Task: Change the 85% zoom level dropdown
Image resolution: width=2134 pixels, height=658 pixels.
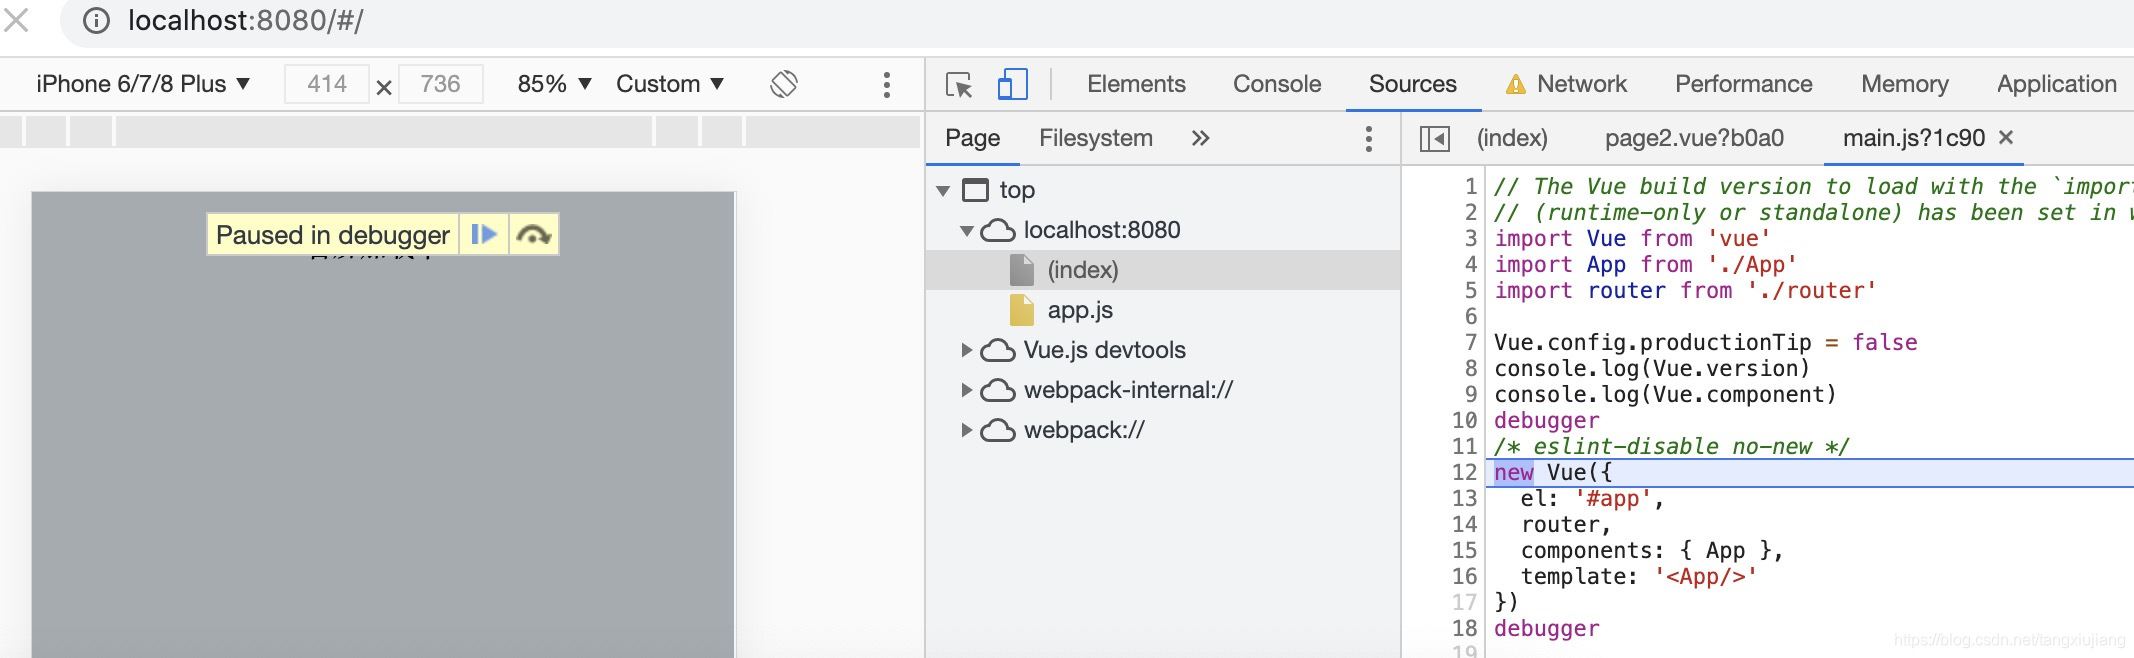Action: click(554, 84)
